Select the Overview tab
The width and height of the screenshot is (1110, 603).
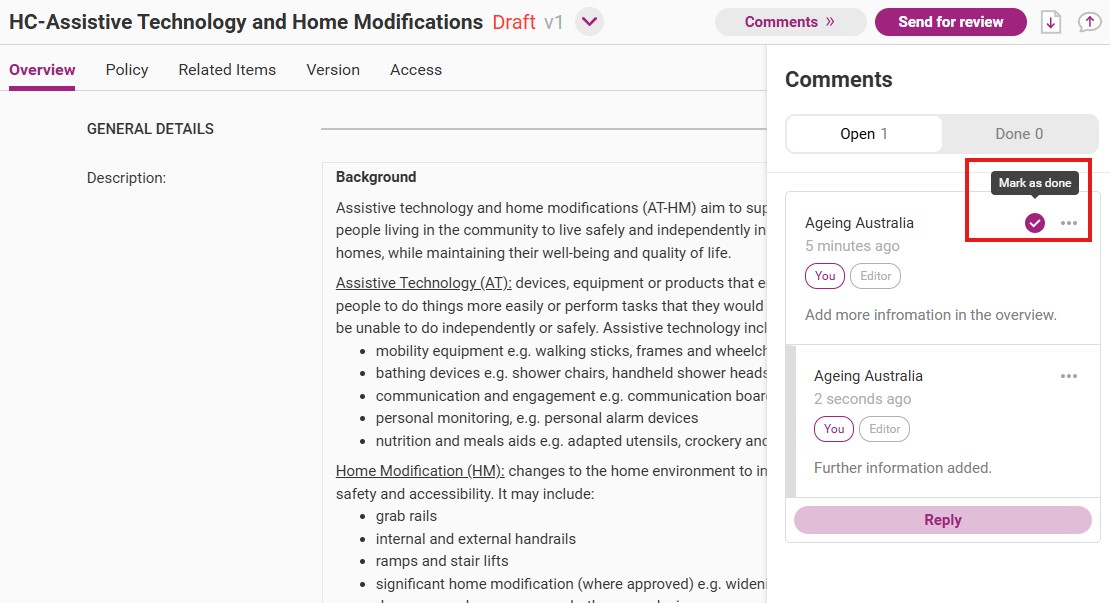point(42,69)
